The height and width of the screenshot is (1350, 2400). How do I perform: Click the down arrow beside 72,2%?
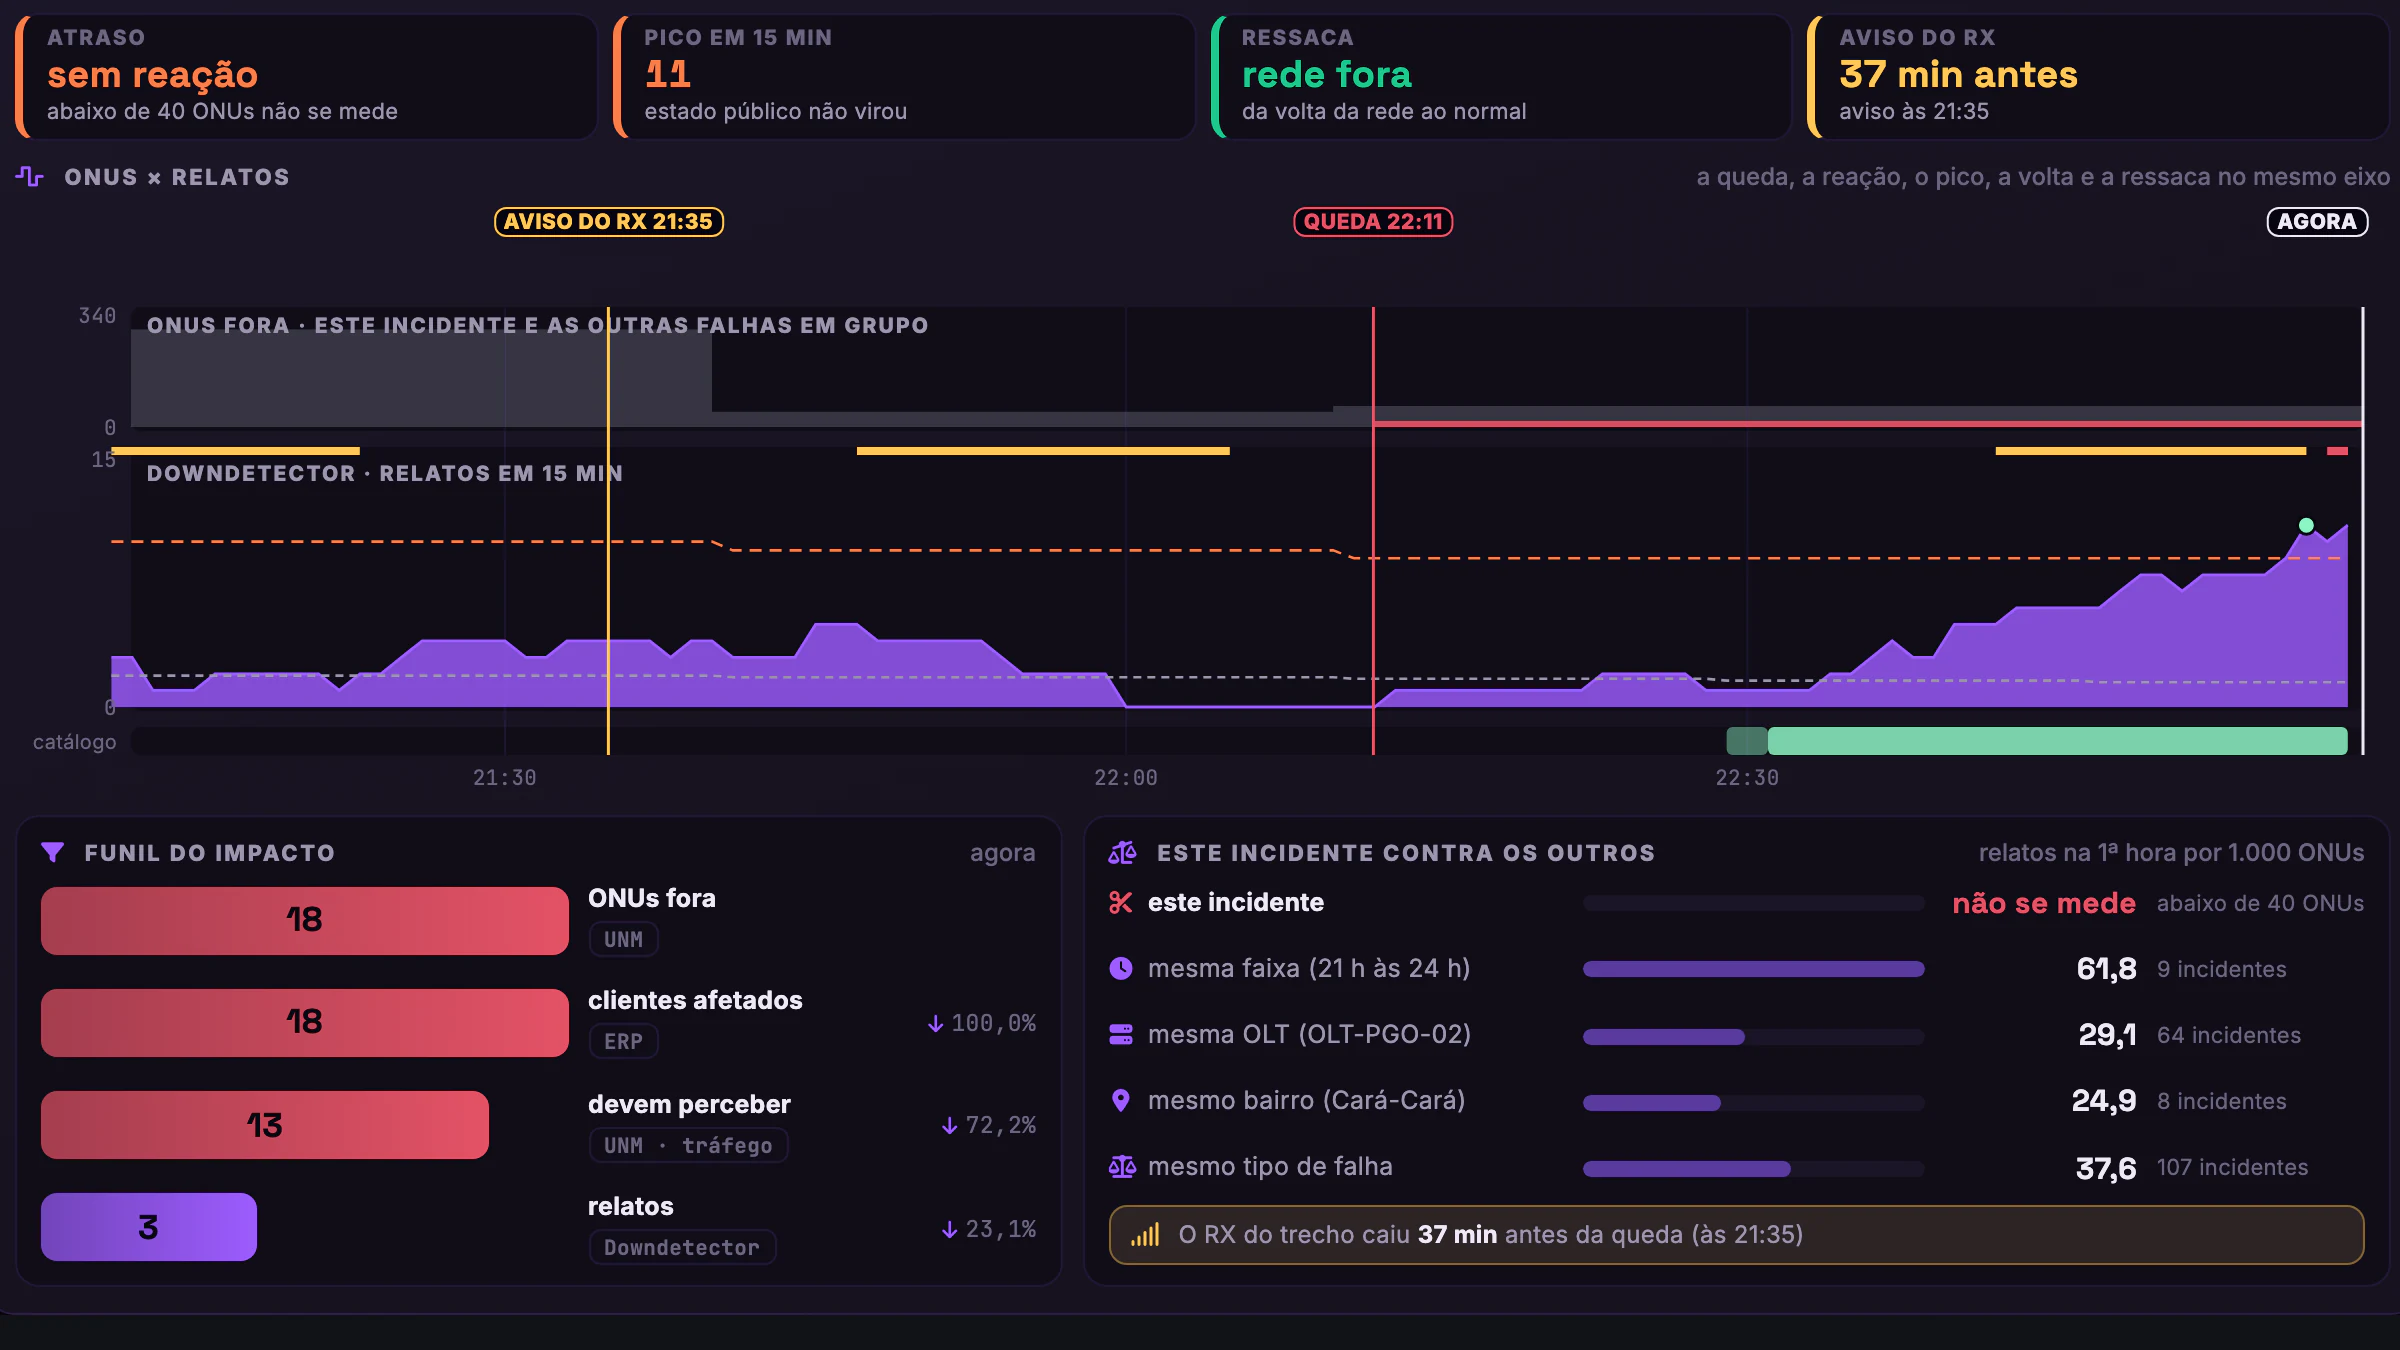[x=950, y=1125]
